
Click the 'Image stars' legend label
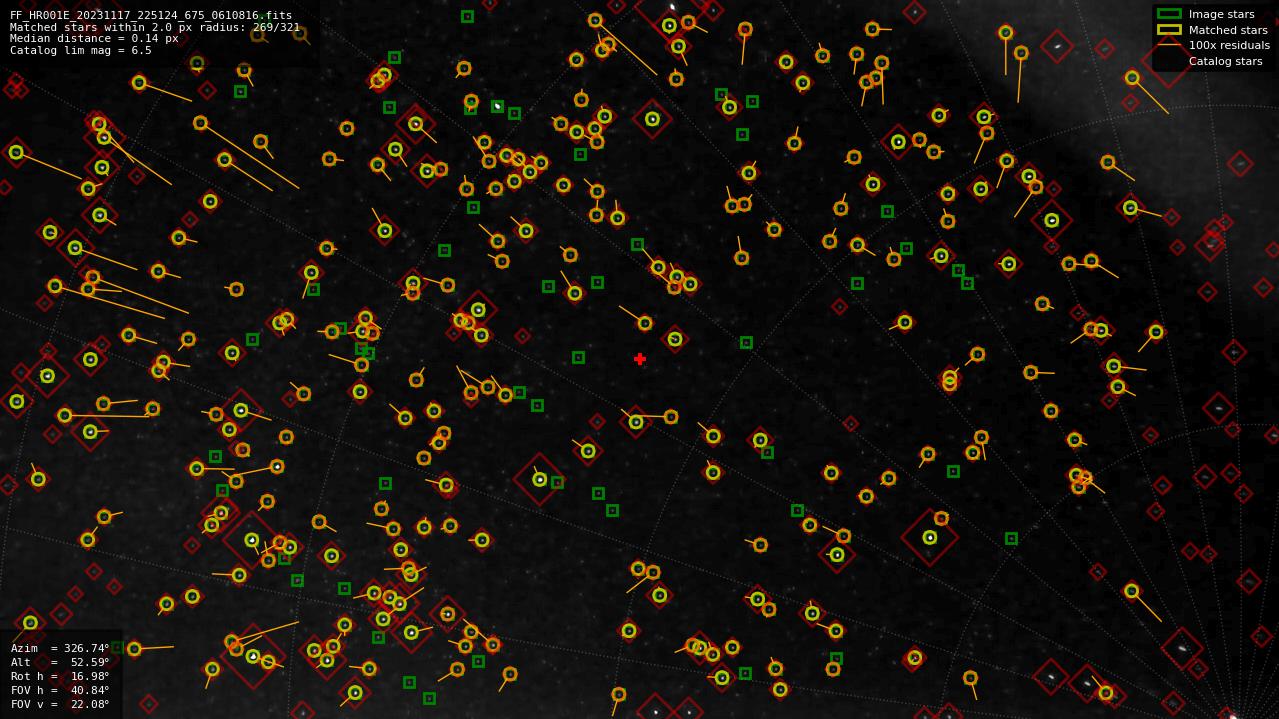point(1222,14)
